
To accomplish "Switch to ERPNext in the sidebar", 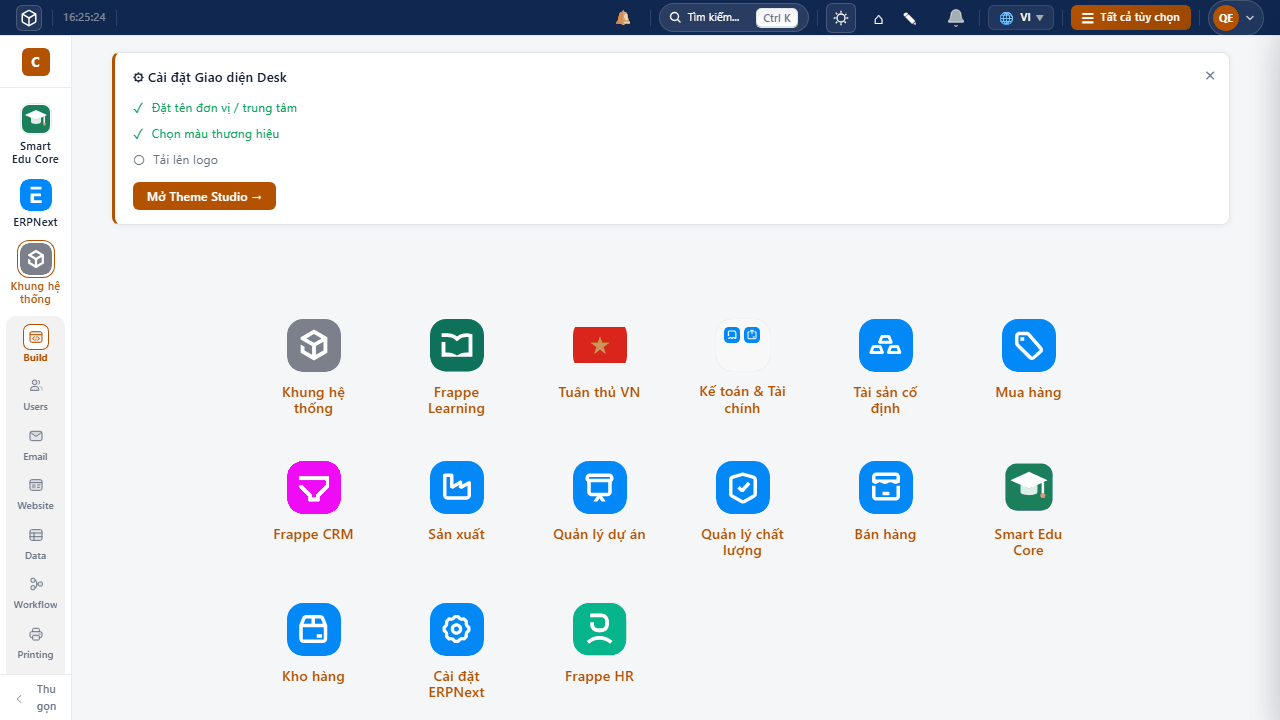I will [36, 203].
